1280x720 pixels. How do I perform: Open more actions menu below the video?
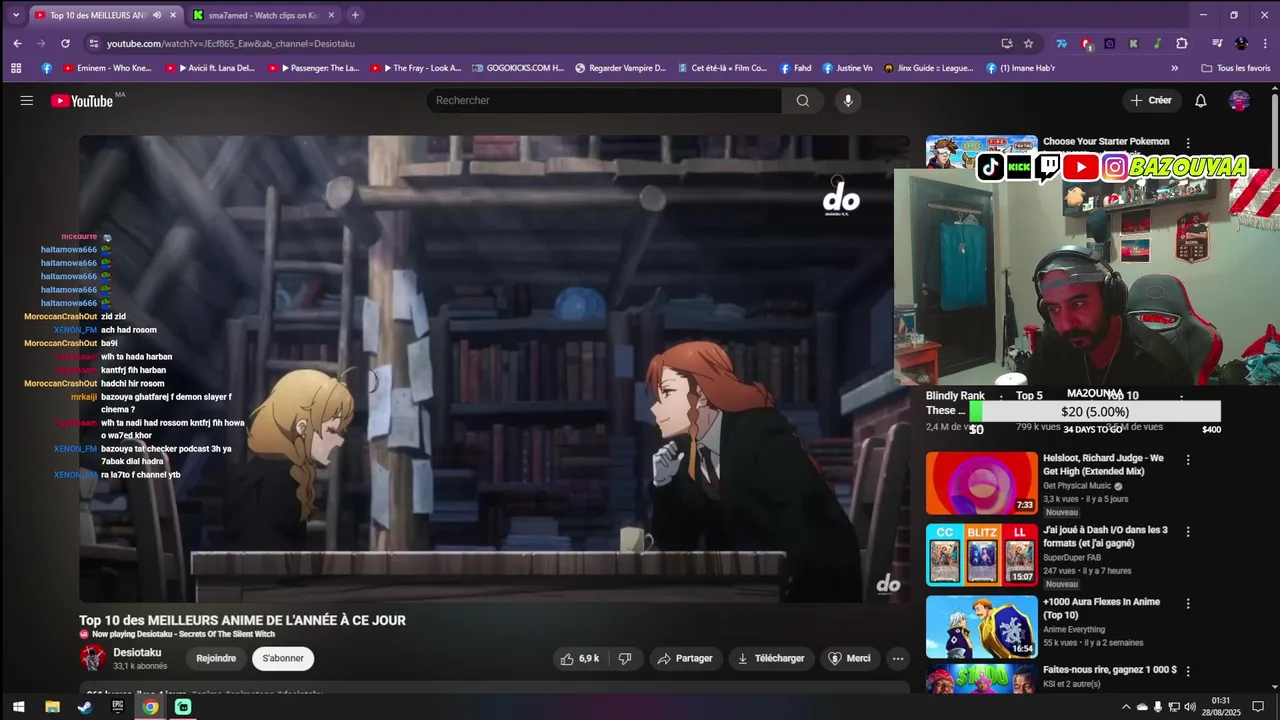[x=897, y=658]
